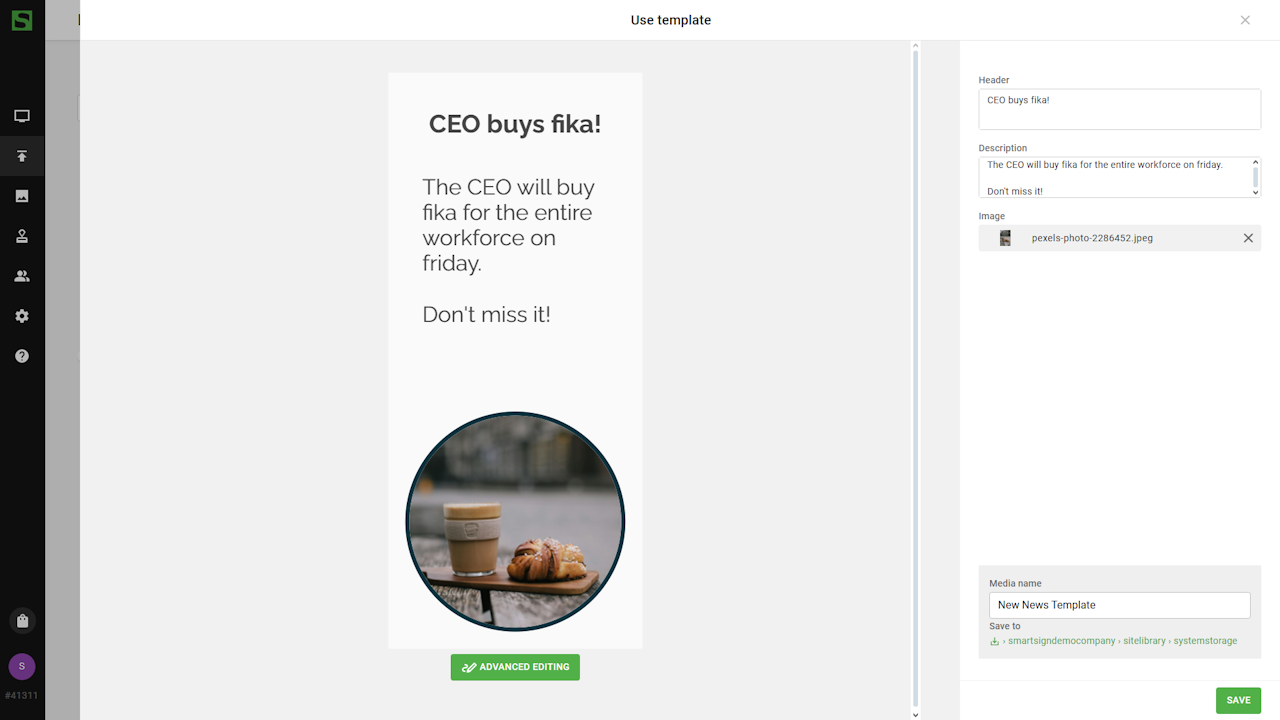1280x720 pixels.
Task: Remove the pexels-photo-2286452.jpeg image
Action: click(x=1248, y=238)
